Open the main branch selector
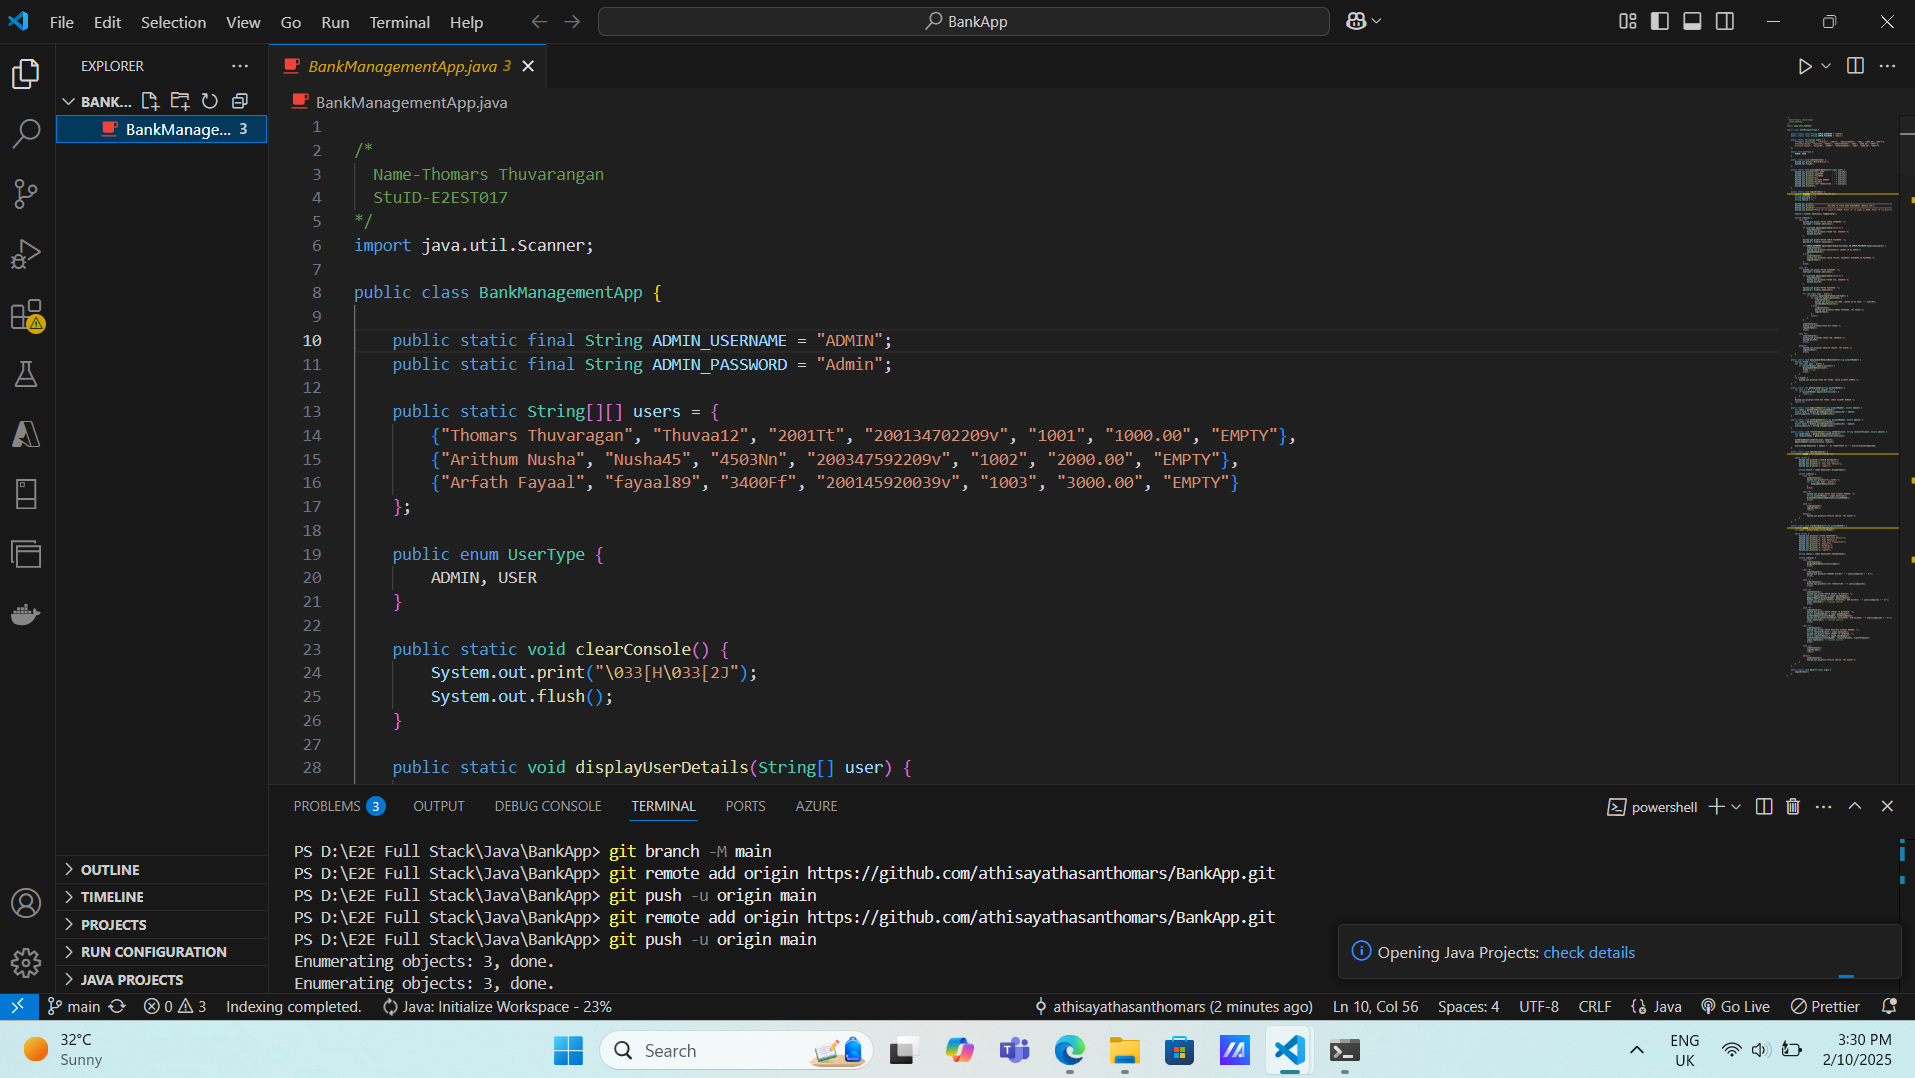Image resolution: width=1915 pixels, height=1078 pixels. pos(74,1006)
